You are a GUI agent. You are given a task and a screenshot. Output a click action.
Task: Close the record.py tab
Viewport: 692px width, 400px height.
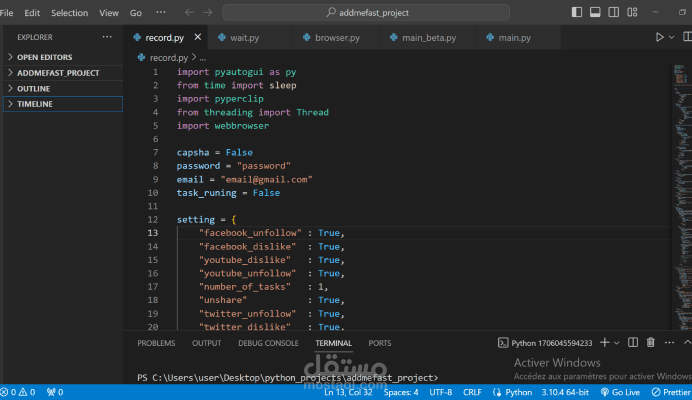(198, 37)
